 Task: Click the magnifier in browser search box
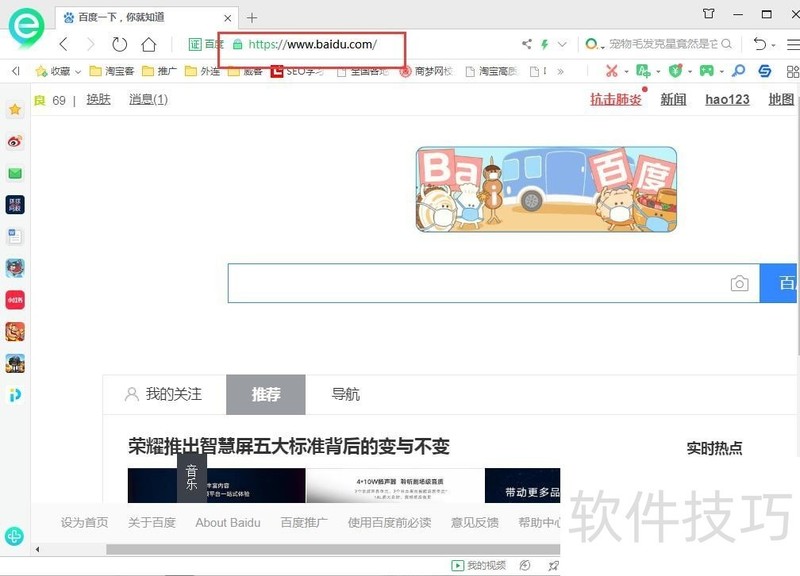tap(727, 44)
